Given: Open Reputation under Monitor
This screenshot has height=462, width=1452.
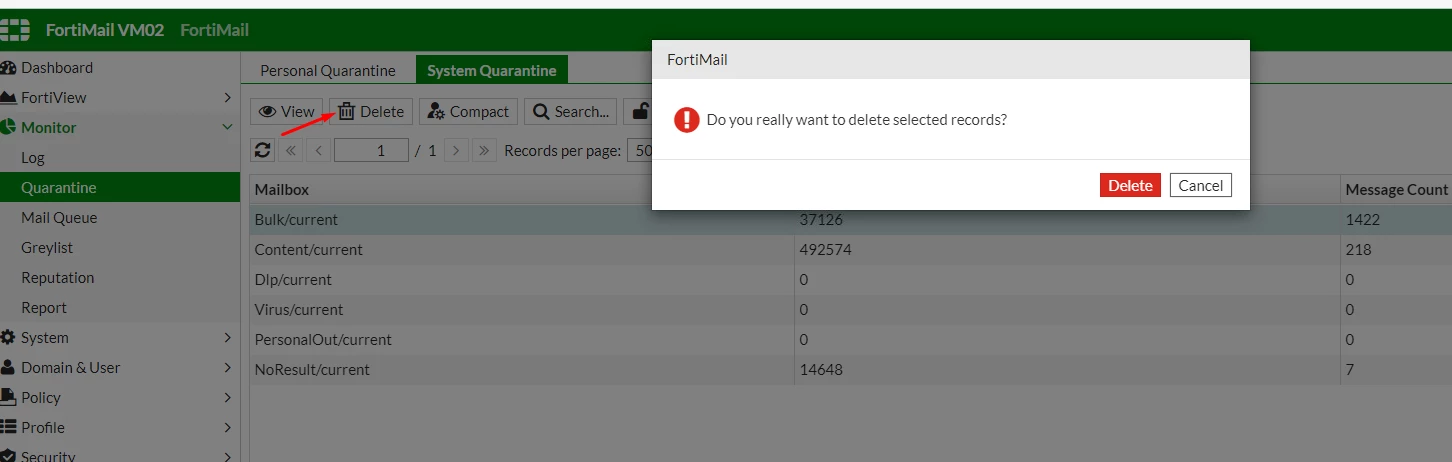Looking at the screenshot, I should click(x=58, y=278).
